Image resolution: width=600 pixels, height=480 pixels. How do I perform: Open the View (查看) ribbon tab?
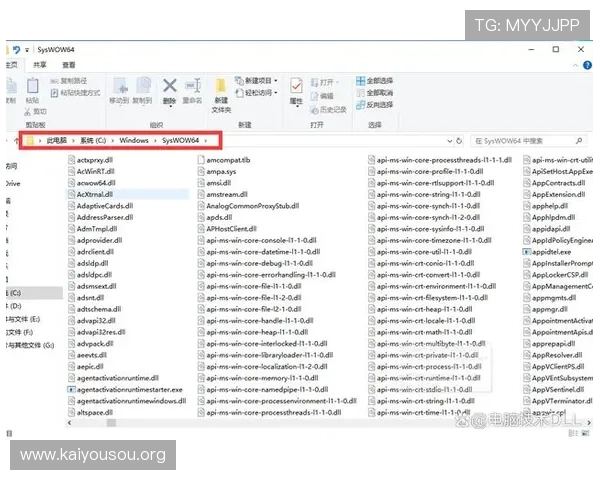69,65
